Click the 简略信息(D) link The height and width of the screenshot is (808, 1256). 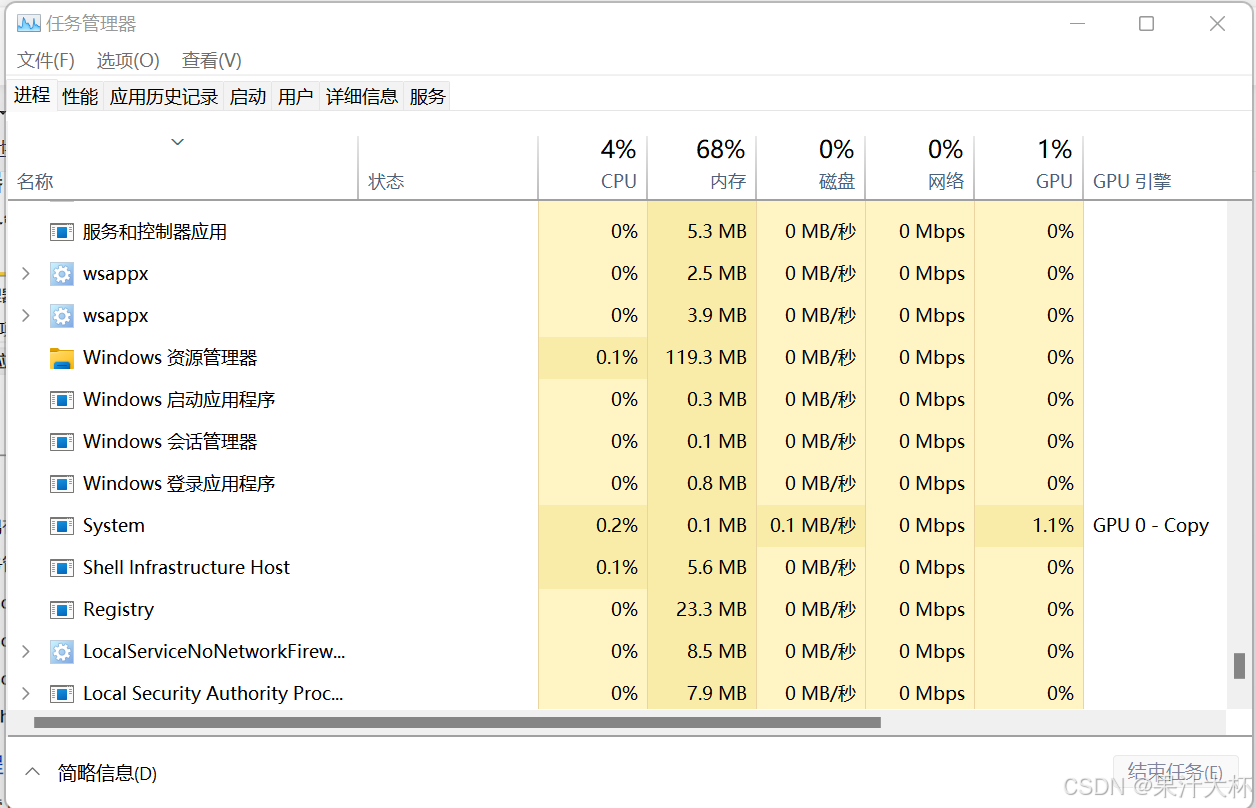[107, 773]
